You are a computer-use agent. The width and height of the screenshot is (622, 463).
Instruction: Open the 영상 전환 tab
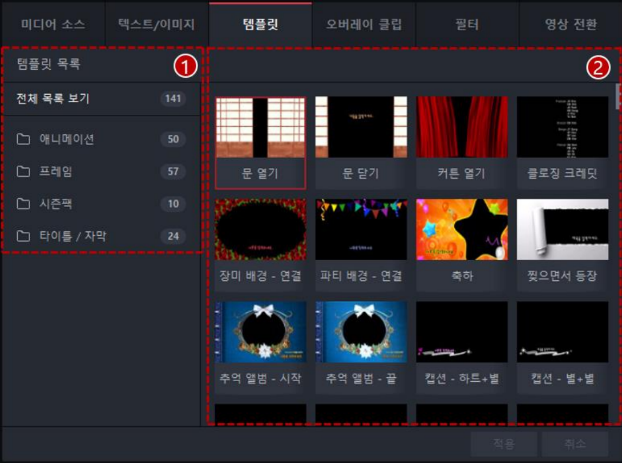(x=570, y=22)
